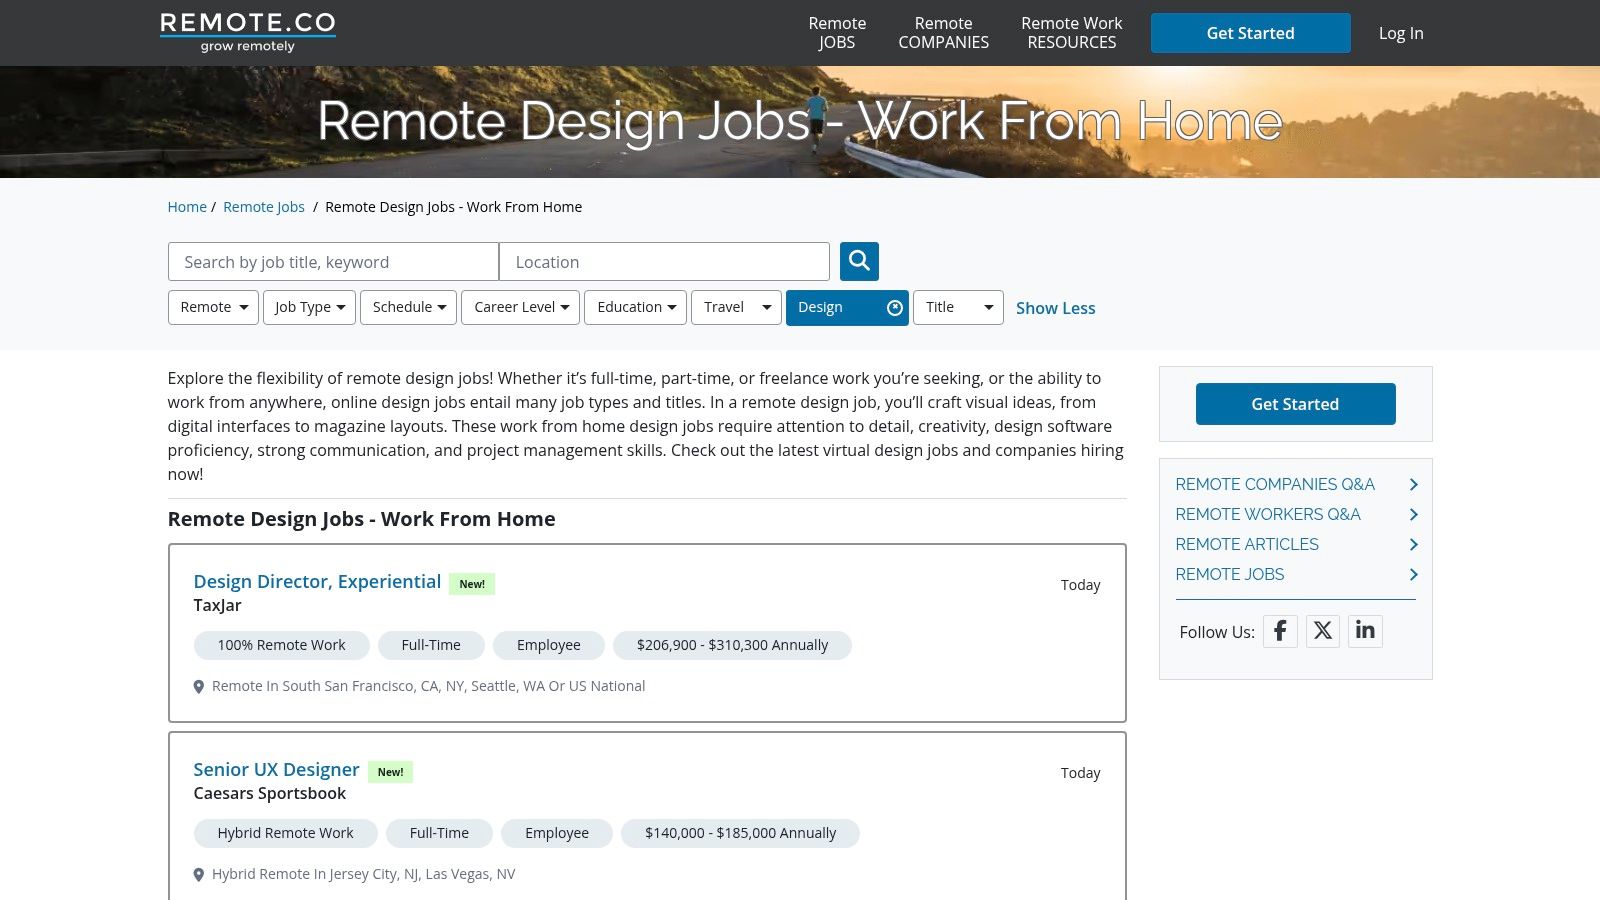Click the location pin on the Caesars Sportsbook listing
The image size is (1600, 900).
click(199, 875)
